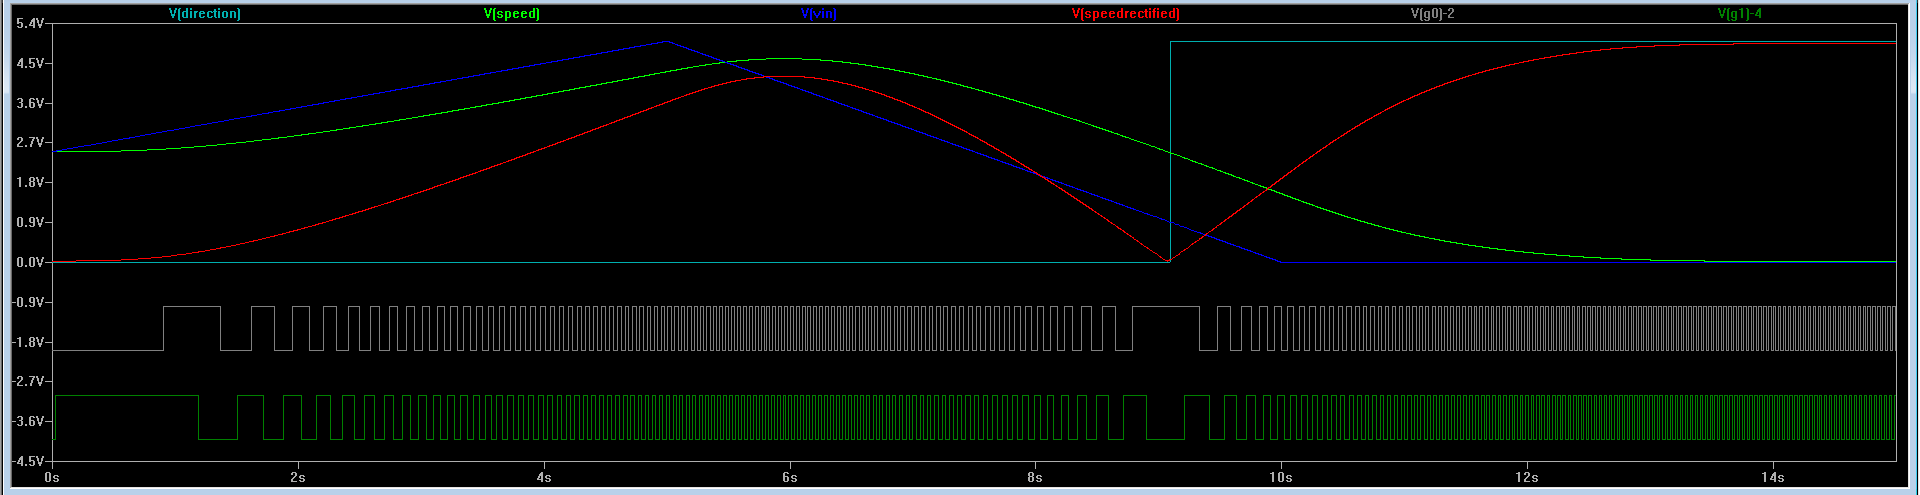Select the V(g1)-4 trace label
The image size is (1920, 495).
pyautogui.click(x=1740, y=14)
